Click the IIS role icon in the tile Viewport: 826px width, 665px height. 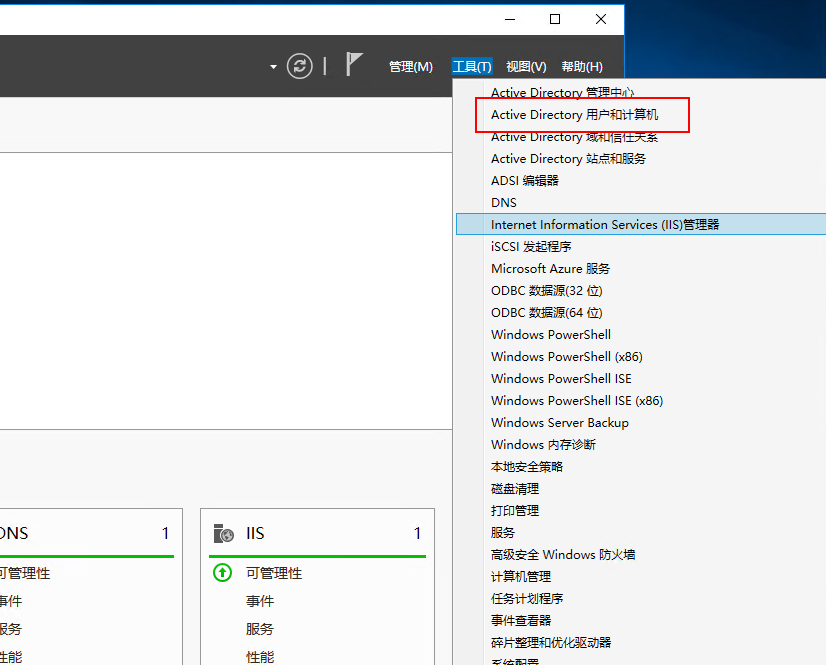coord(223,534)
